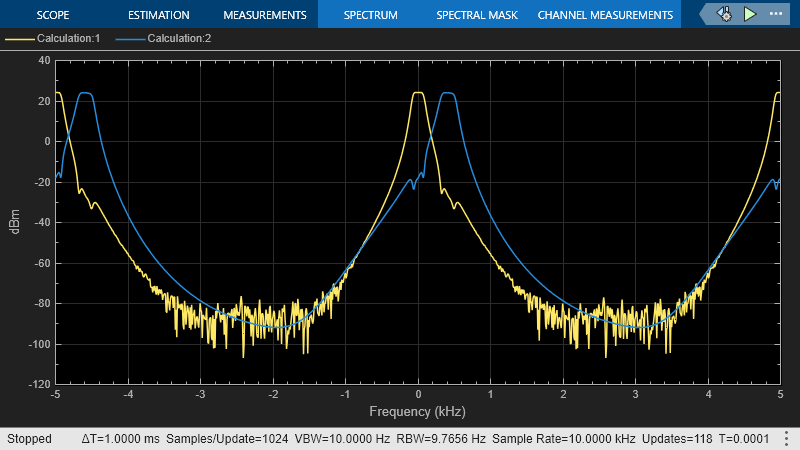
Task: Click the Updates=118 status entry
Action: [677, 439]
